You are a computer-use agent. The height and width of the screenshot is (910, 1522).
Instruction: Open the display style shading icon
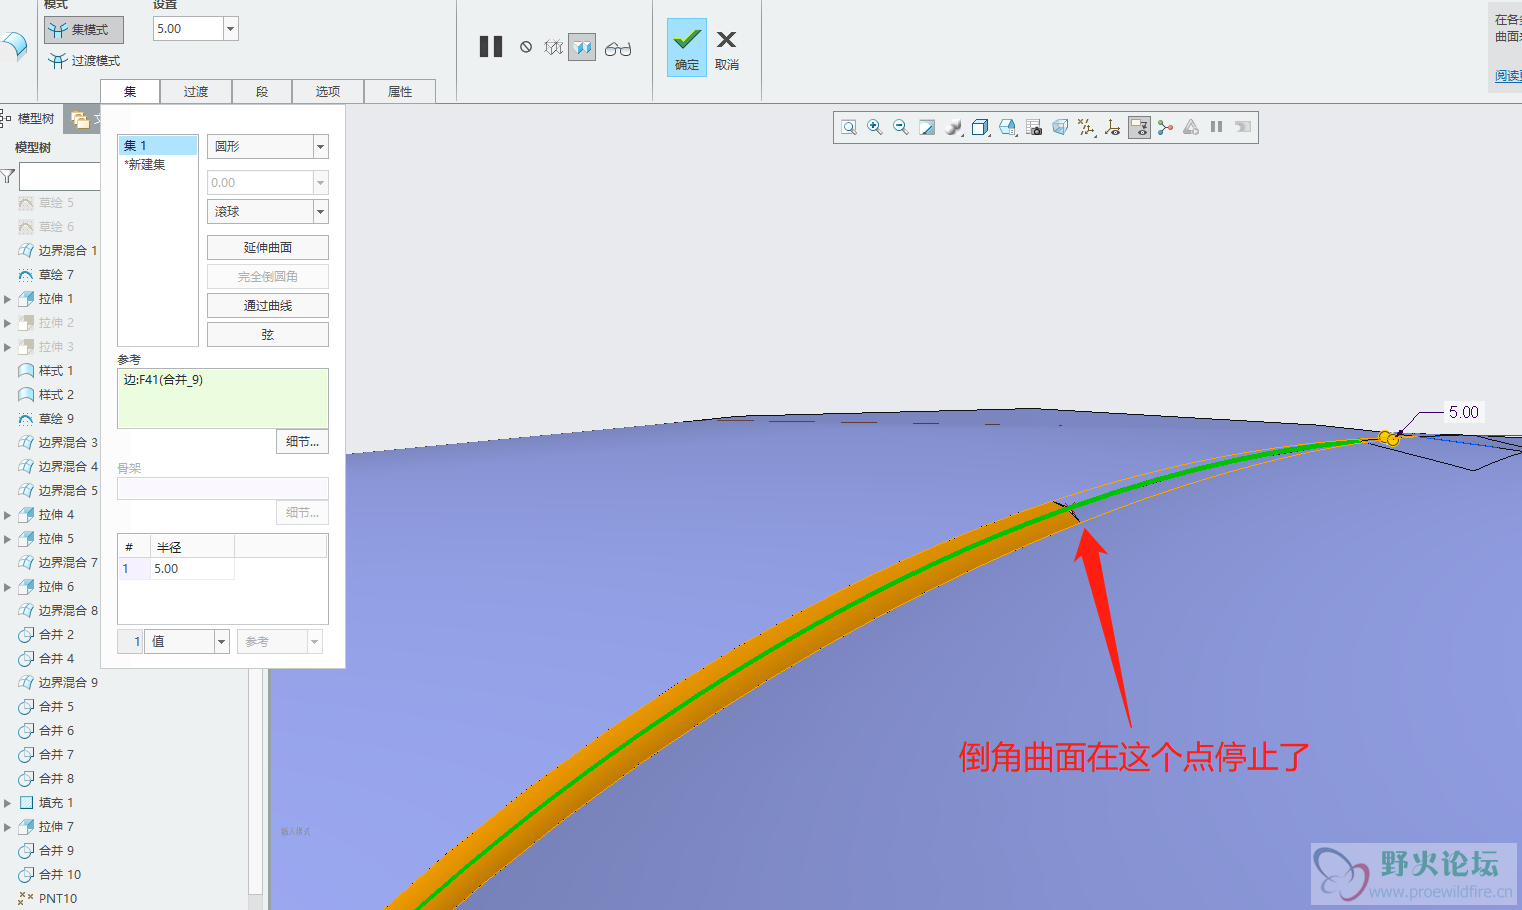pos(954,127)
